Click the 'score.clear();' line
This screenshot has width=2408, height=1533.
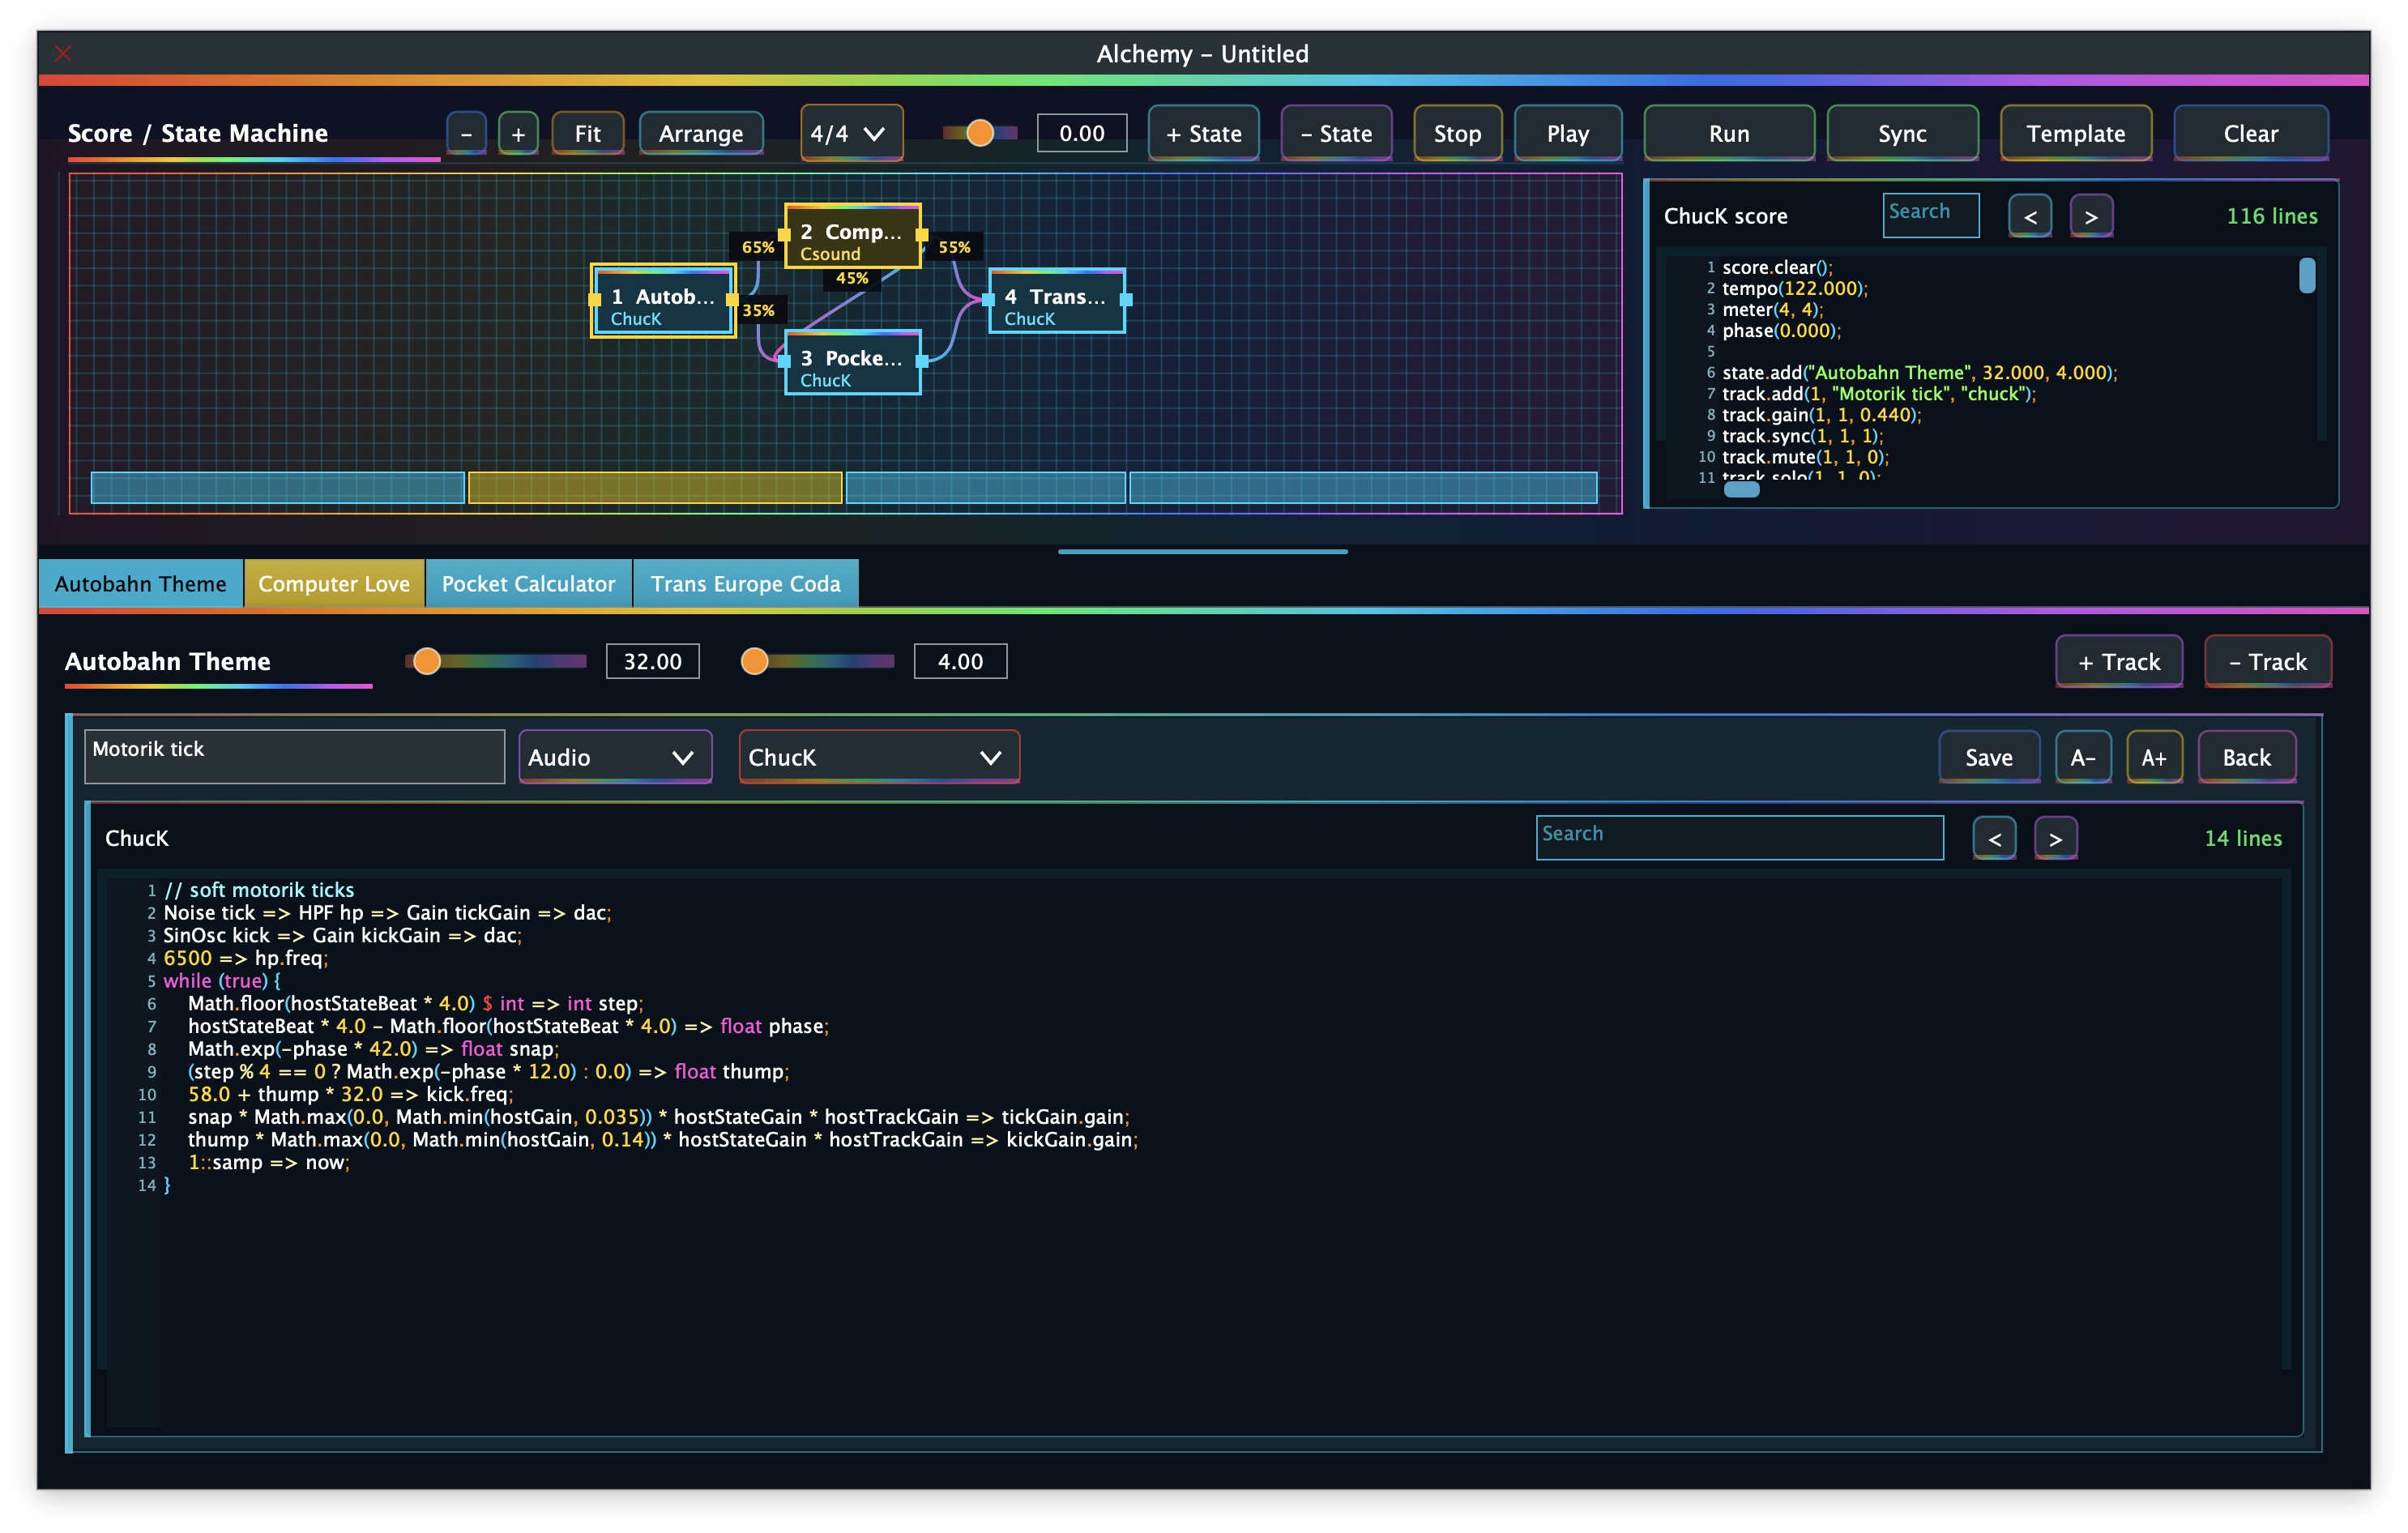(1777, 267)
